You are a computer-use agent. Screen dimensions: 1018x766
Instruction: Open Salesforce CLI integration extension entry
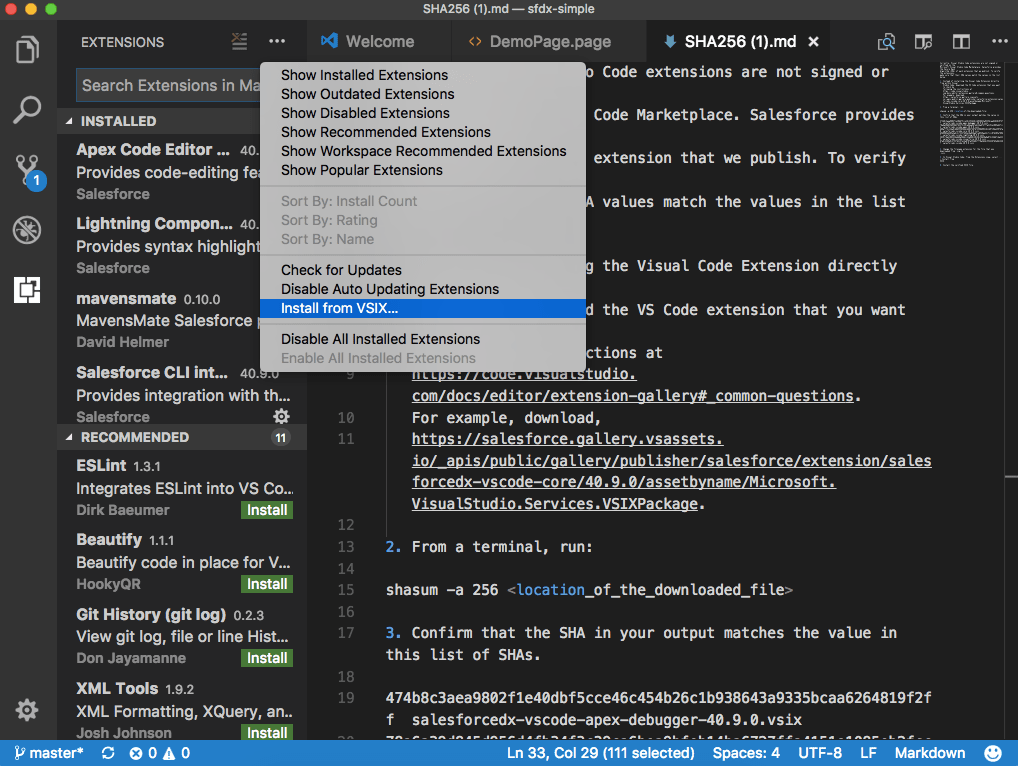(x=182, y=394)
